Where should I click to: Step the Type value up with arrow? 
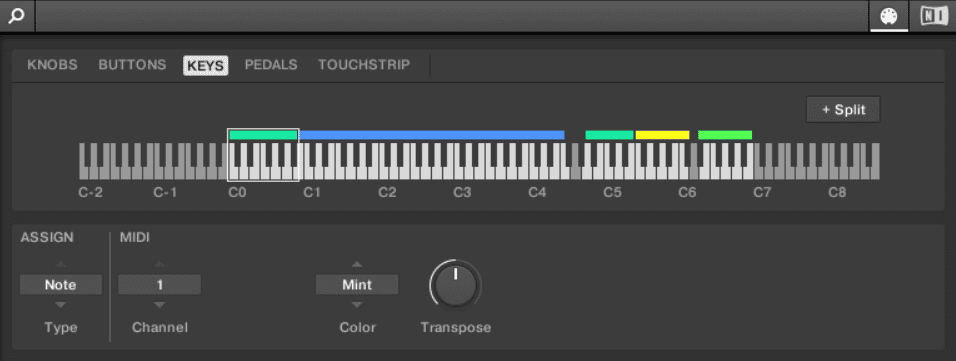tap(60, 265)
